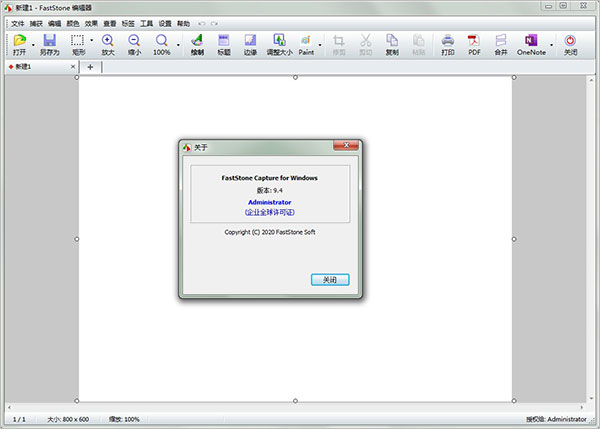The width and height of the screenshot is (600, 429).
Task: Open the 标签 (Tabs) menu
Action: point(128,24)
